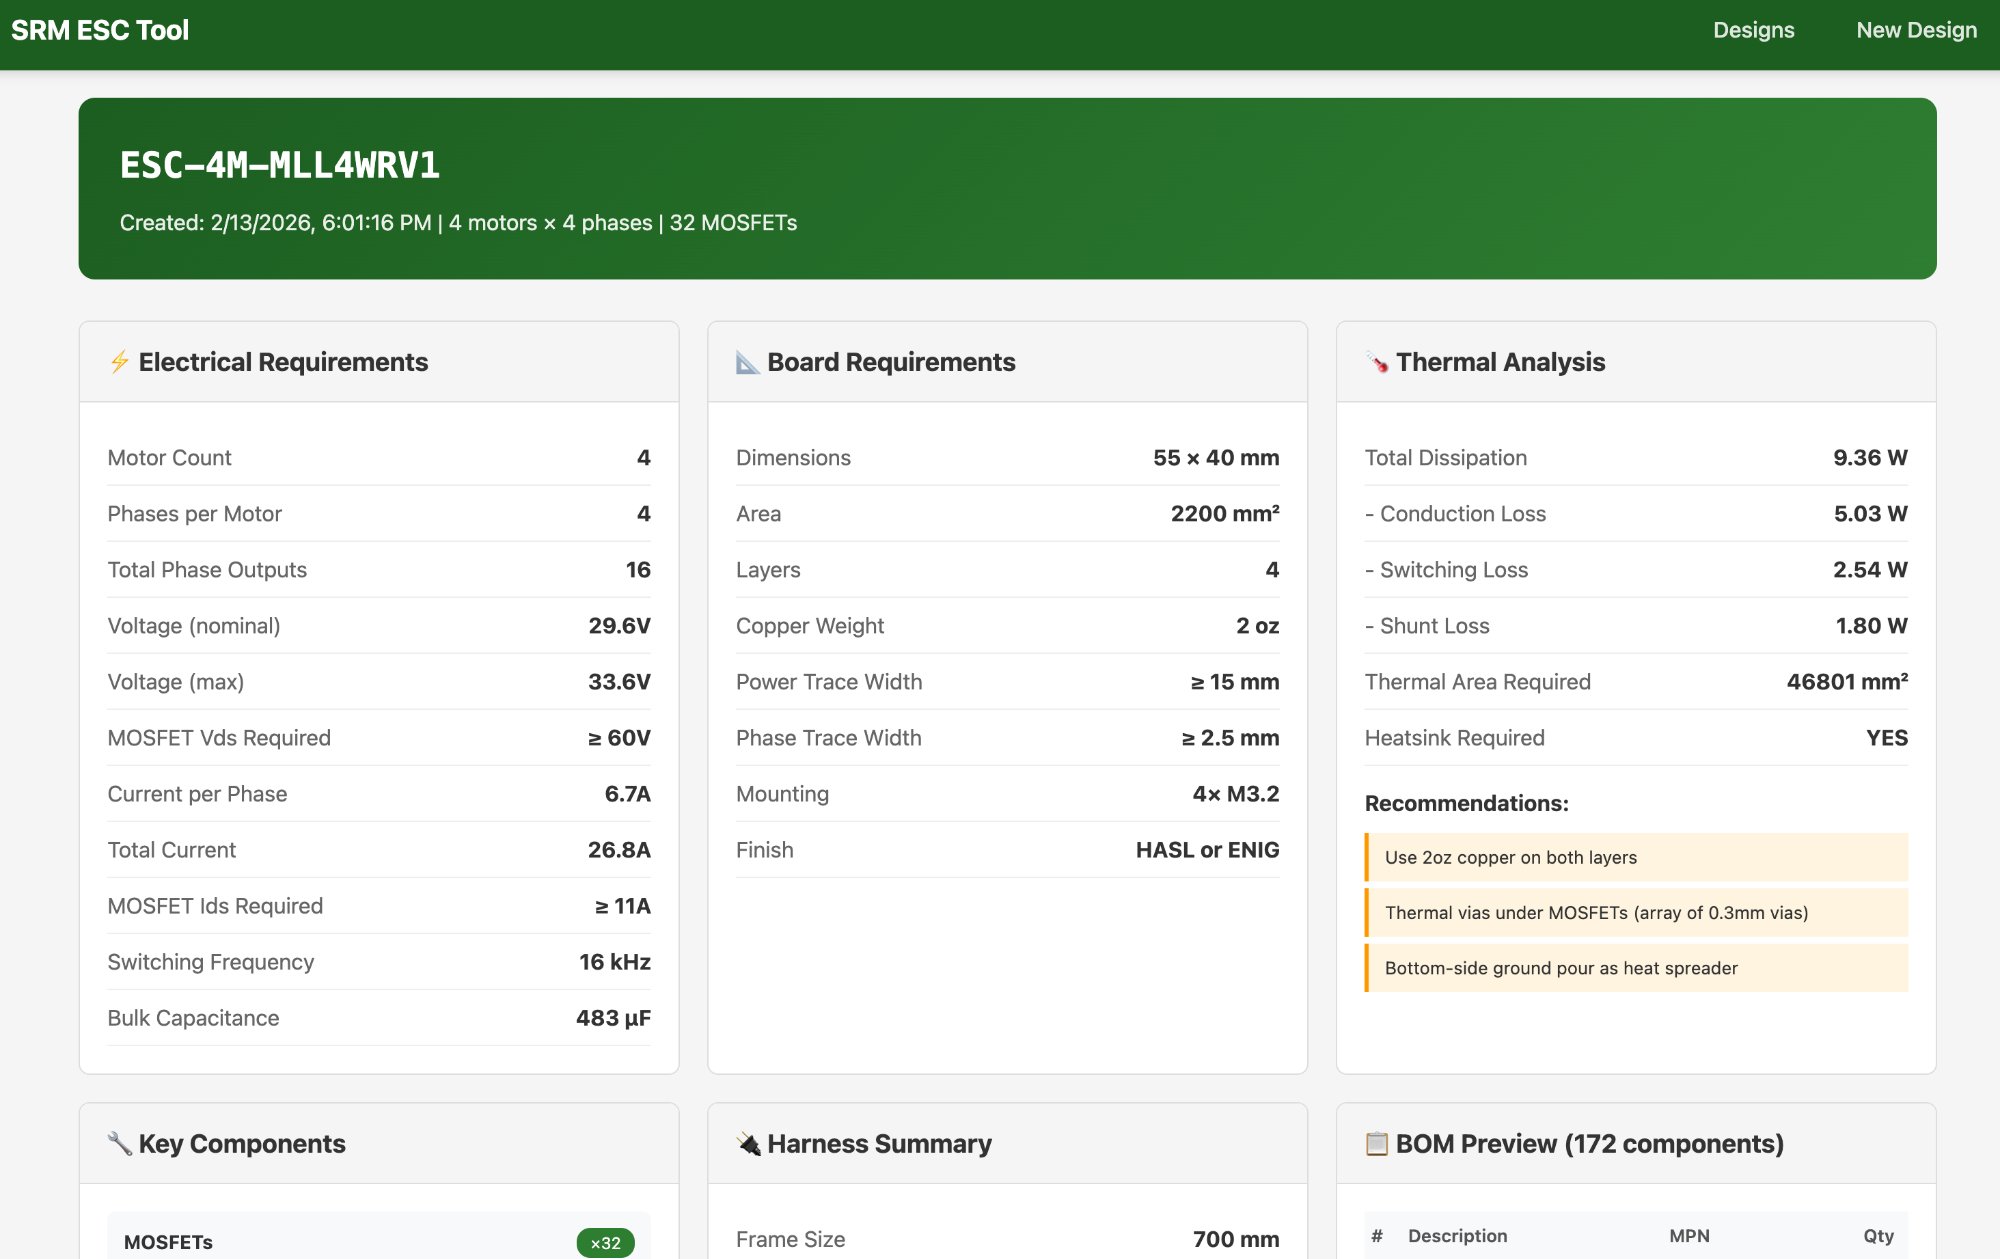Viewport: 2000px width, 1259px height.
Task: Click the lightning bolt icon on Electrical Requirements
Action: tap(120, 362)
